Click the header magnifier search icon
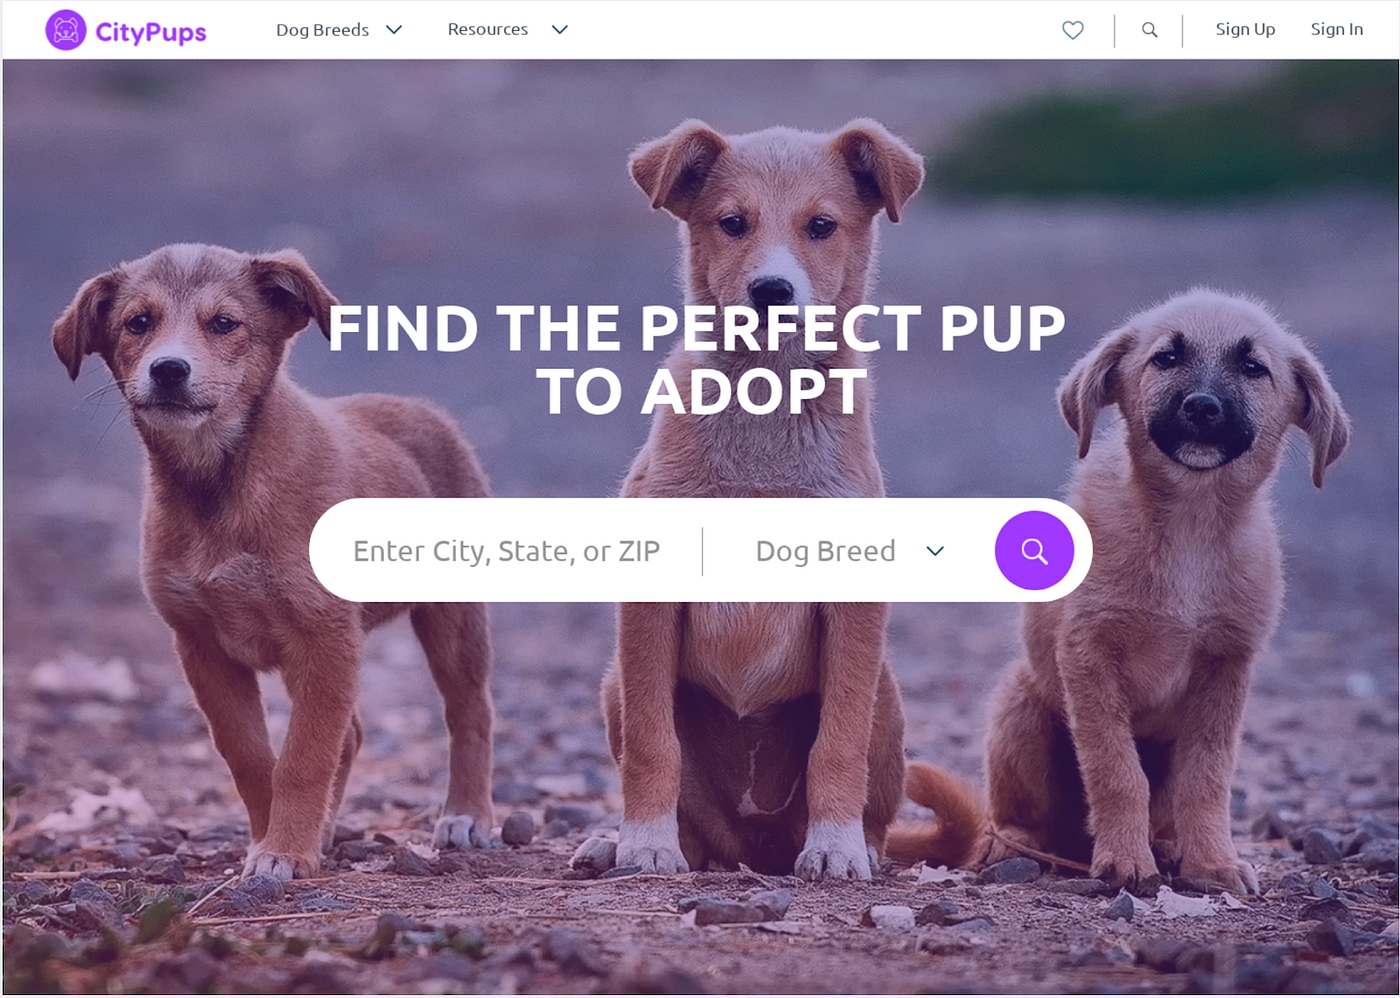 click(1150, 30)
